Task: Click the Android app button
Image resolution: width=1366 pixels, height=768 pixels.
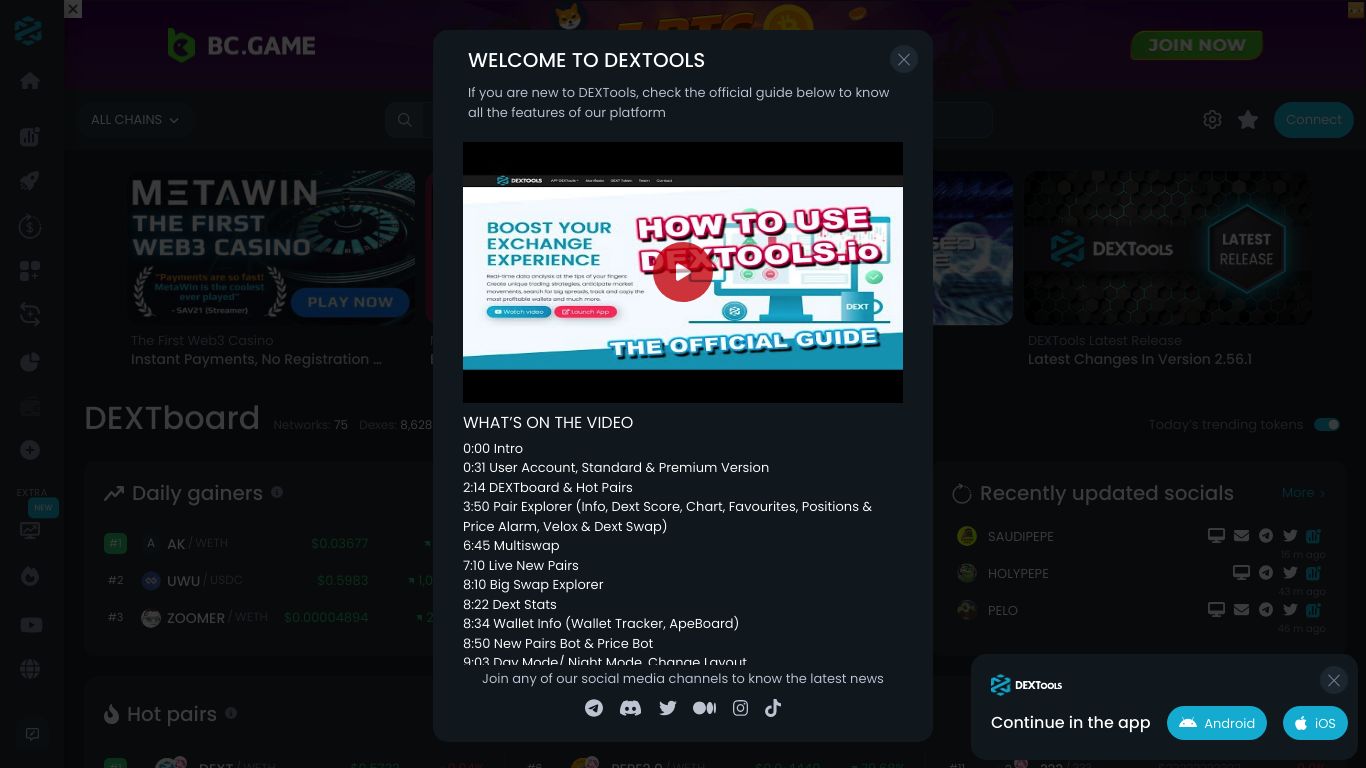Action: [x=1217, y=723]
